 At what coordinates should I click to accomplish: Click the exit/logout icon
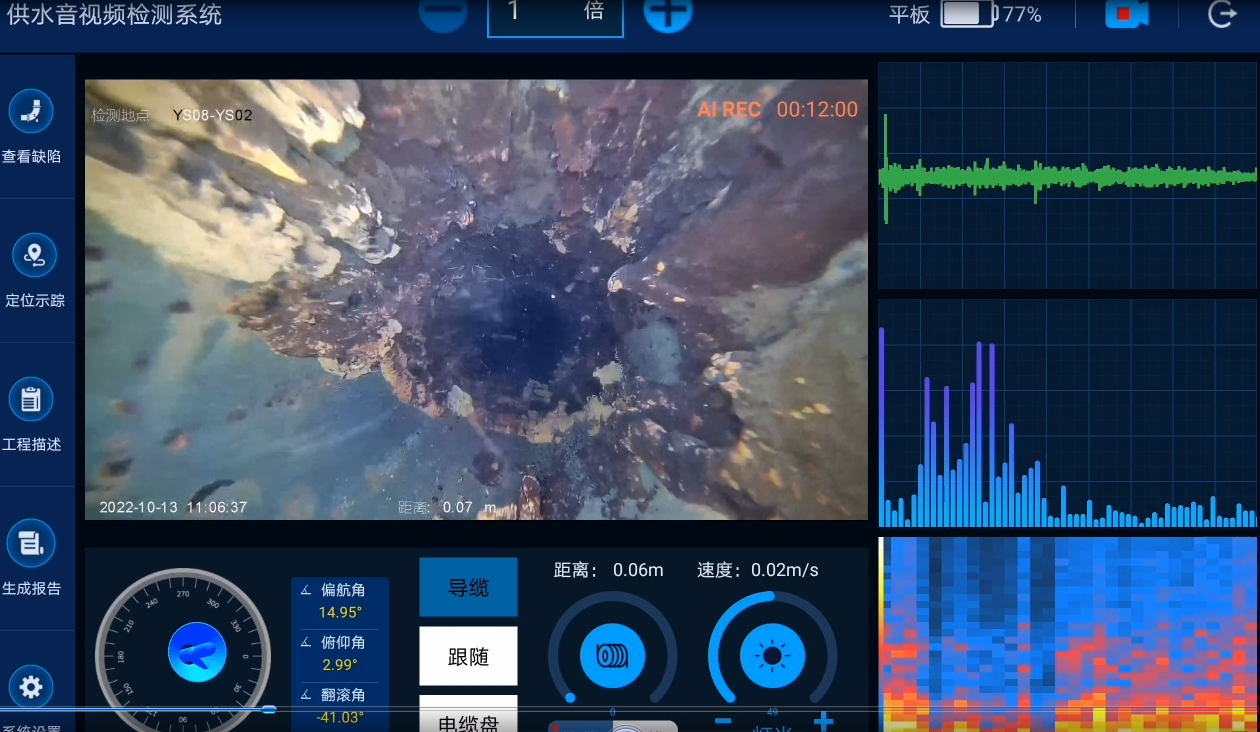(1222, 14)
